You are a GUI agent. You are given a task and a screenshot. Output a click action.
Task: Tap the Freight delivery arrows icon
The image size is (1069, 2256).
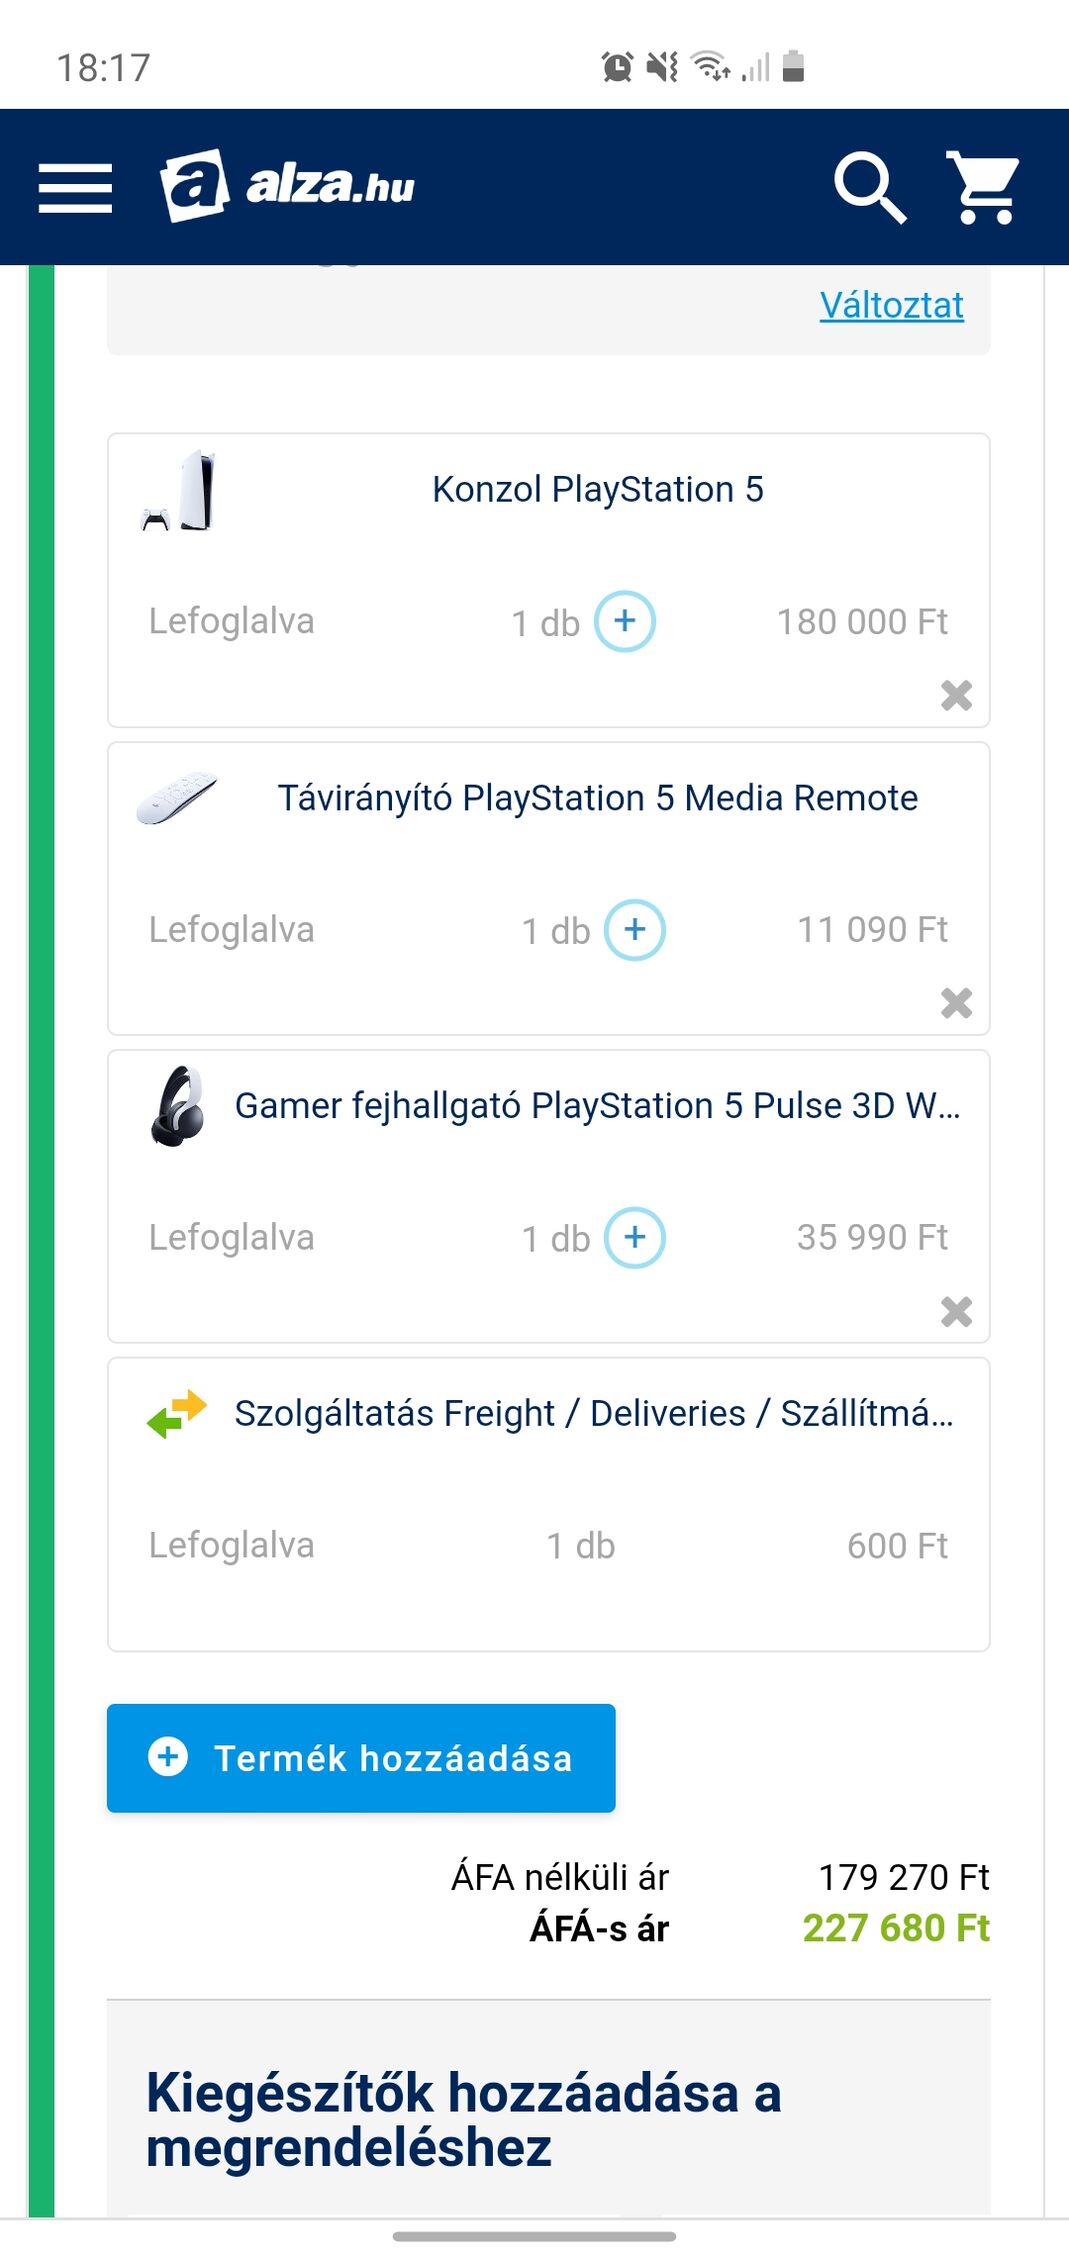click(x=177, y=1414)
